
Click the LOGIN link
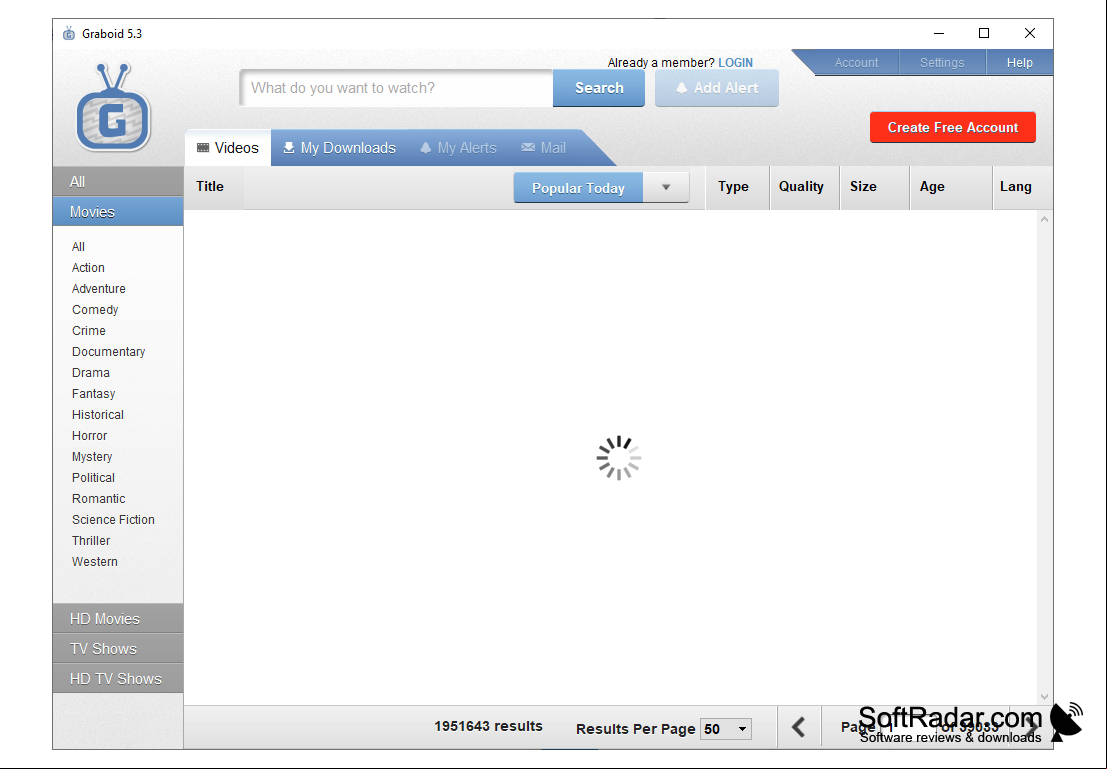736,62
